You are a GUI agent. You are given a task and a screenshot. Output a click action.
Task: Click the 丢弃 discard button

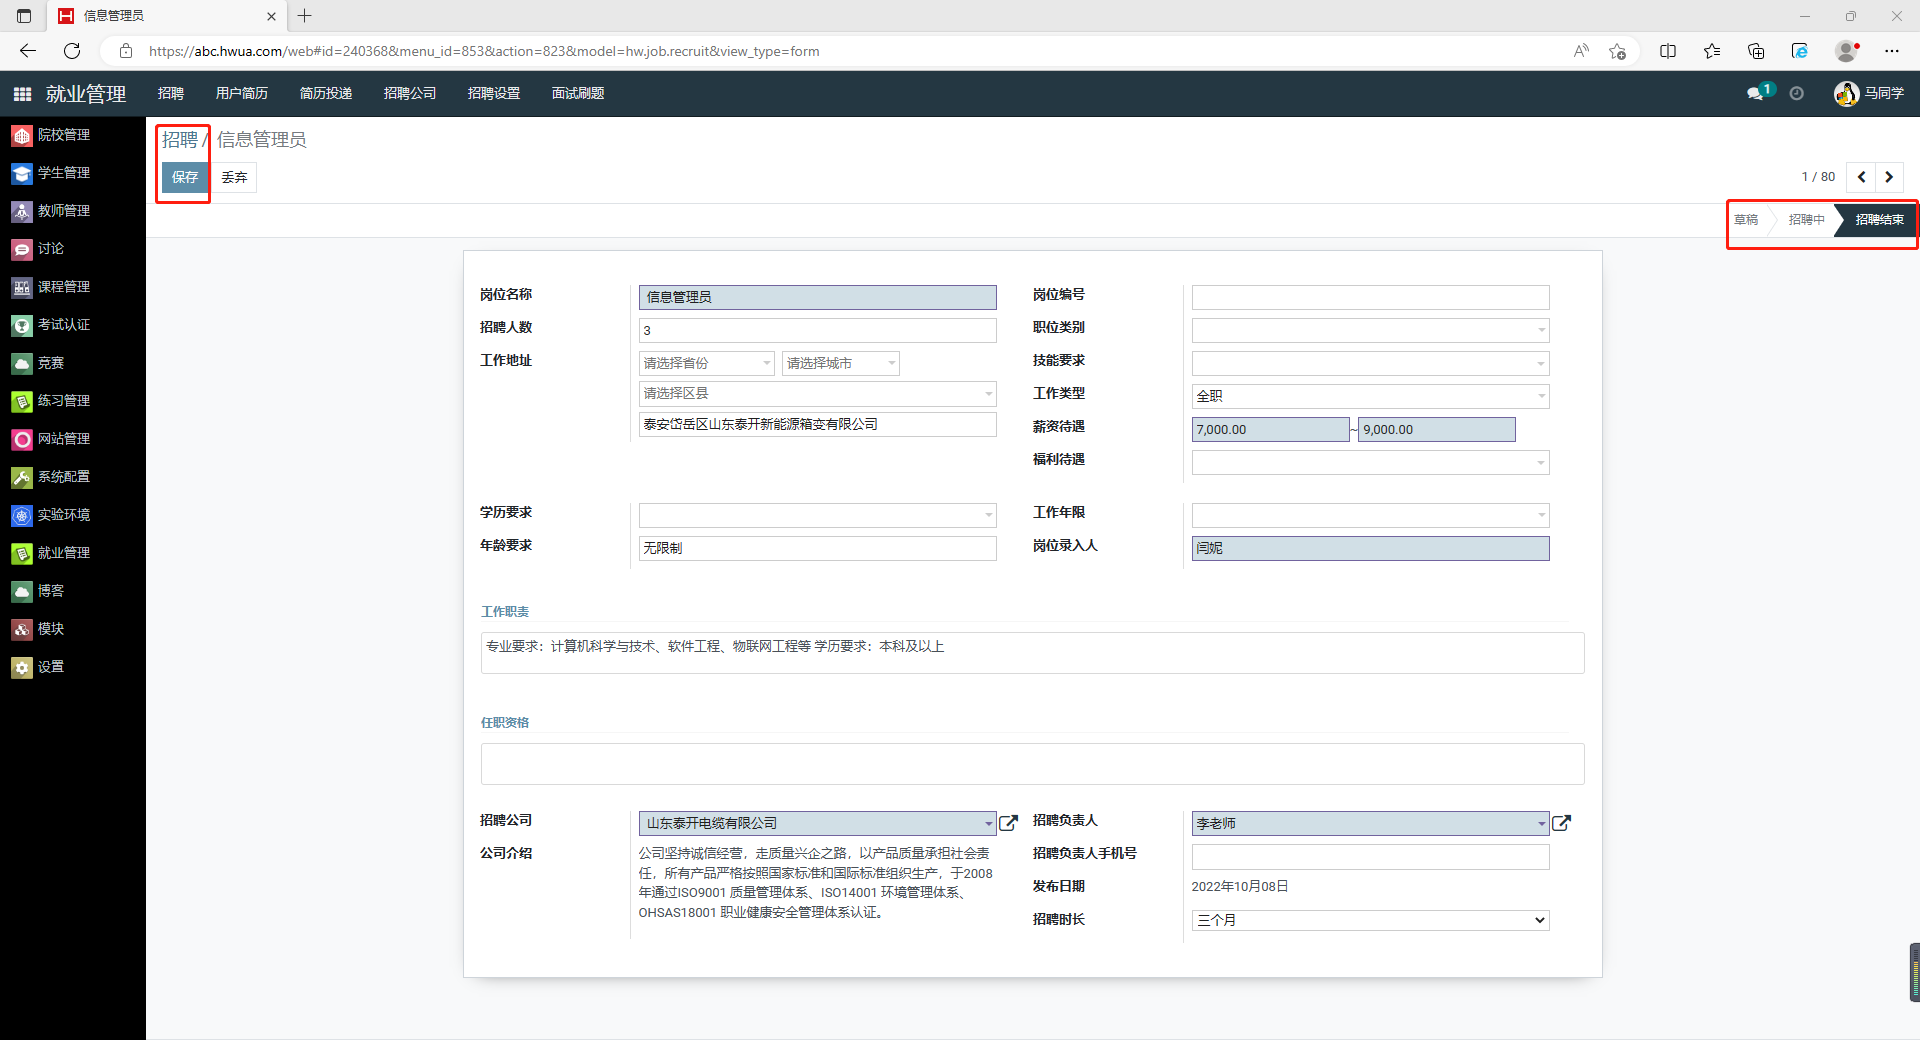click(235, 177)
